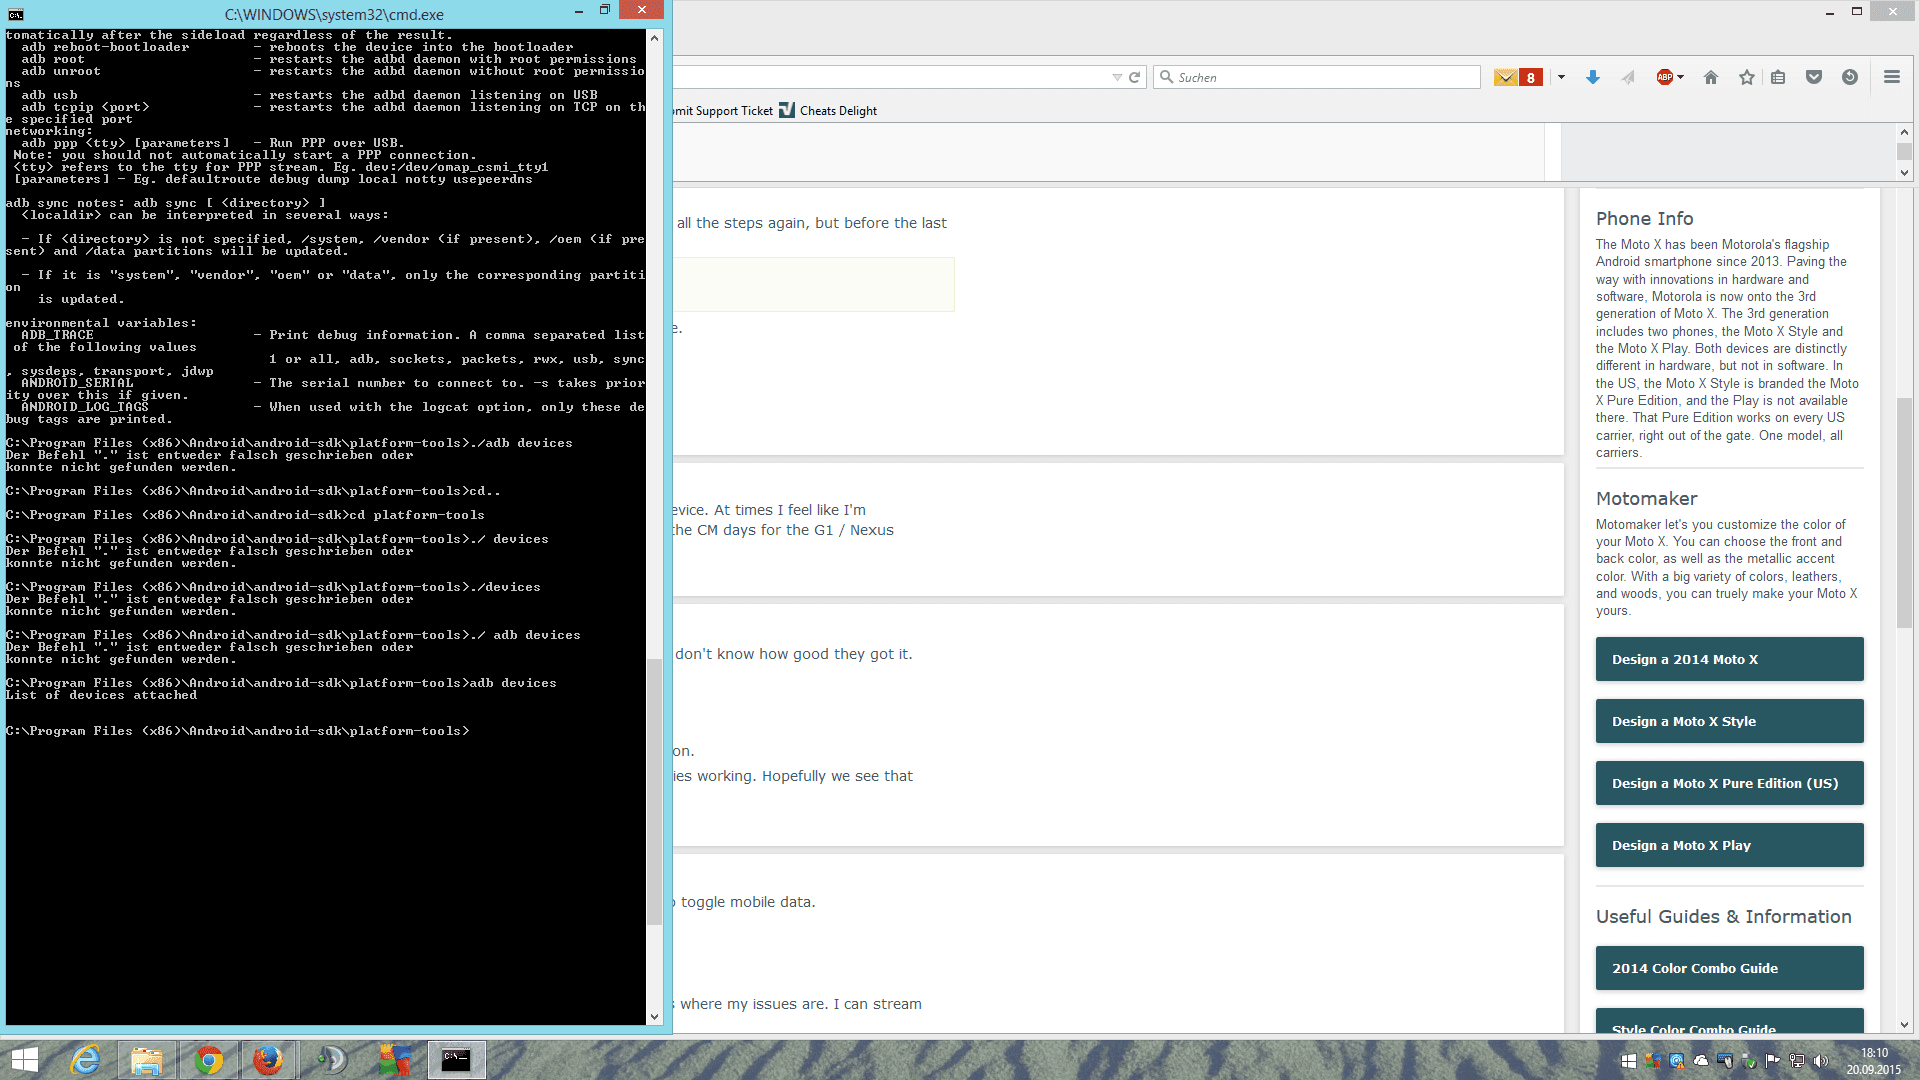Click the search magnifier icon in search box

[x=1166, y=77]
